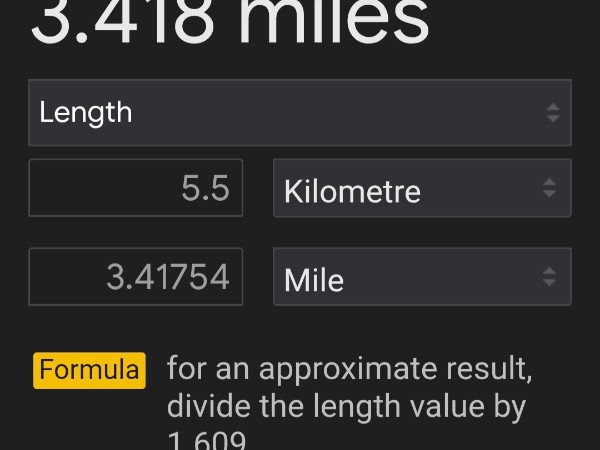Image resolution: width=600 pixels, height=450 pixels.
Task: Focus the 5.5 kilometre value field
Action: click(x=136, y=188)
